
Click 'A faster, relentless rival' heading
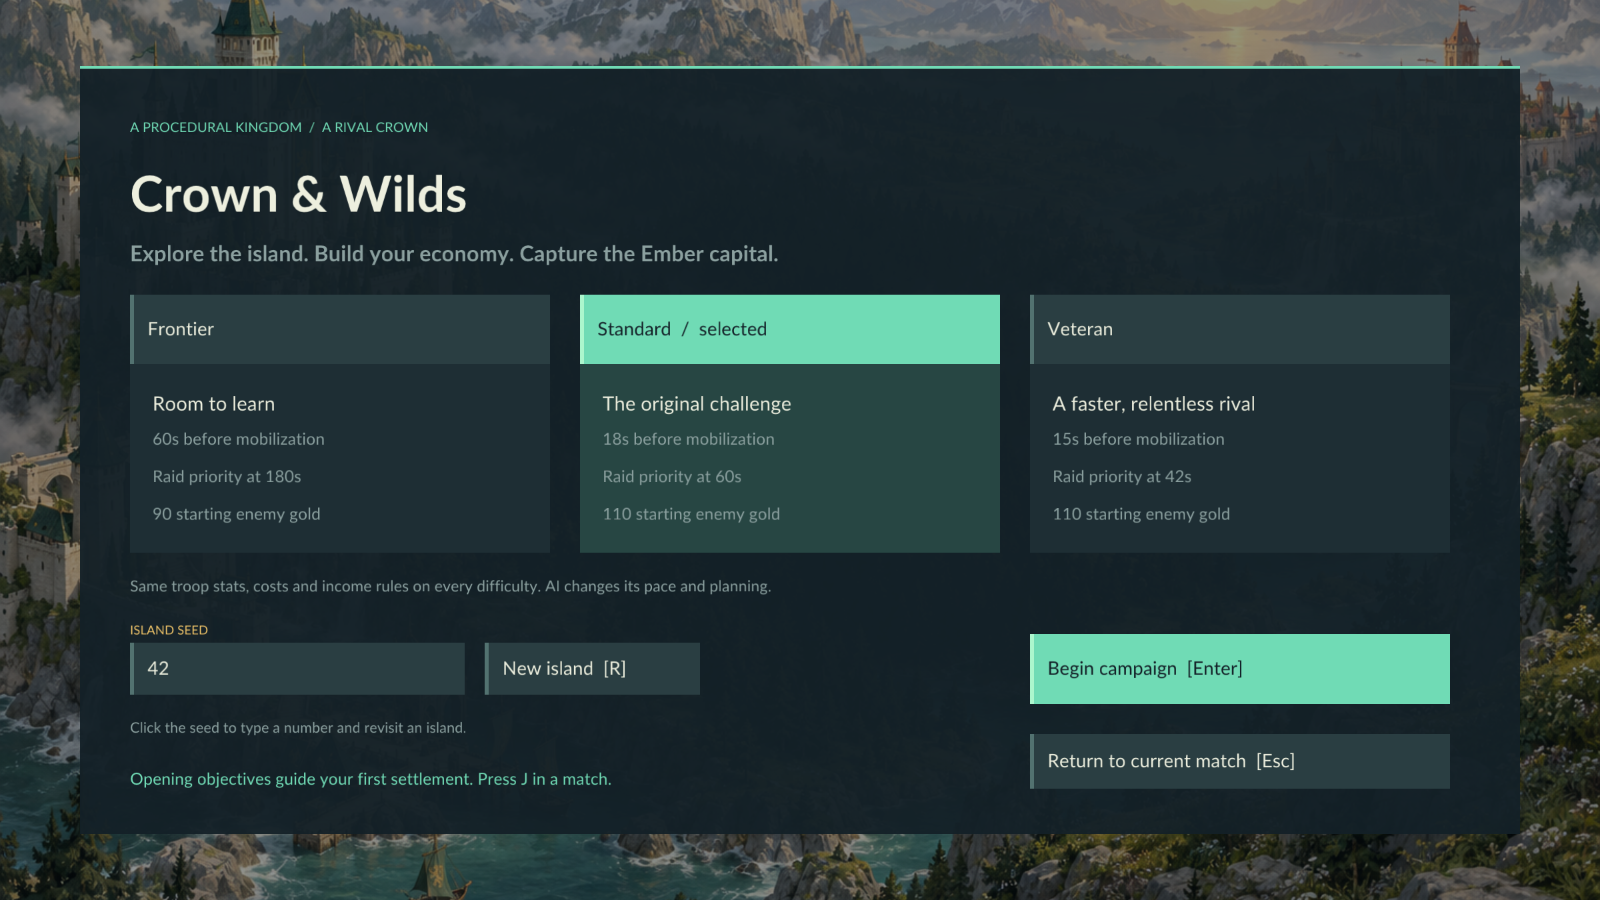pyautogui.click(x=1154, y=404)
